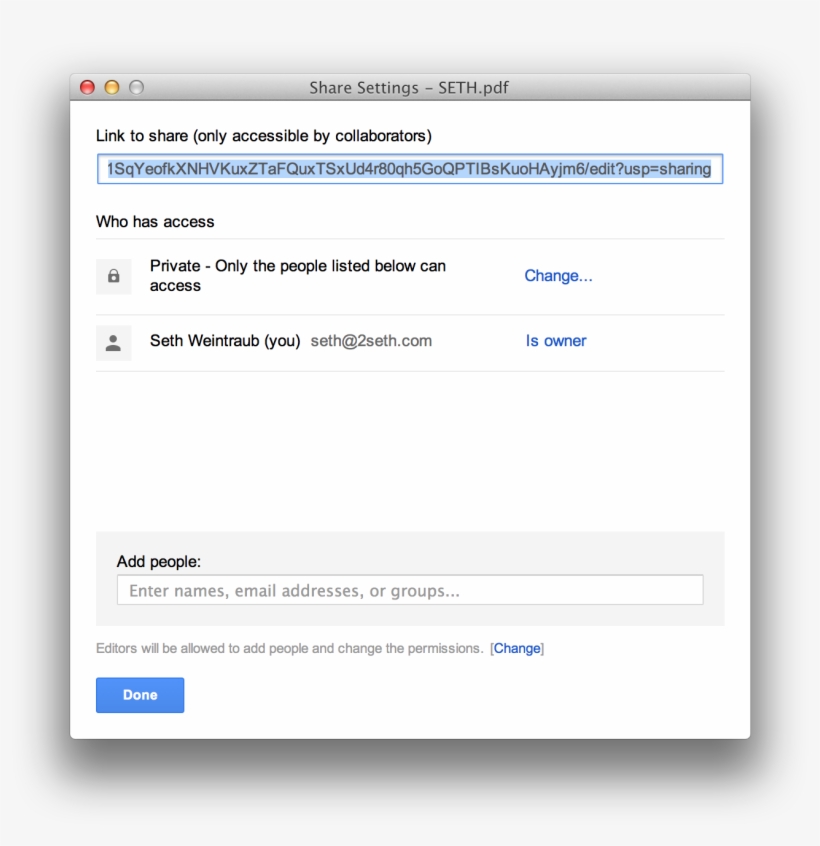Image resolution: width=820 pixels, height=846 pixels.
Task: Click the green zoom button
Action: click(x=134, y=87)
